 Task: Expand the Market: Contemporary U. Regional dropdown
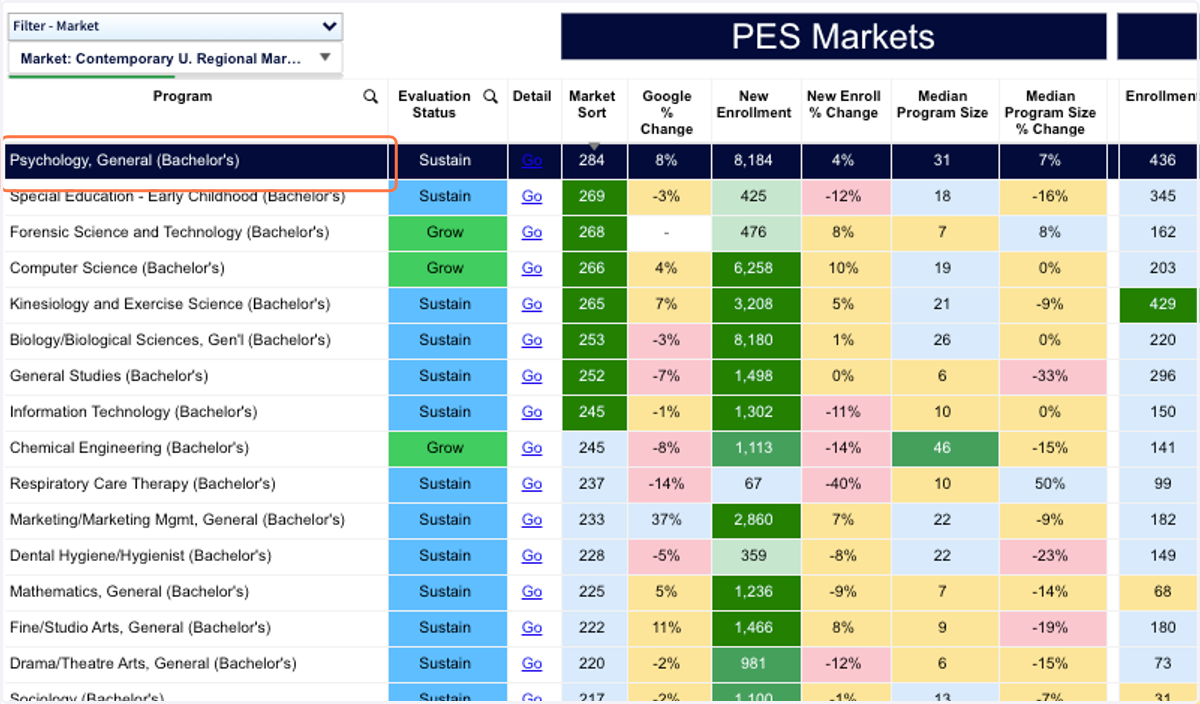[175, 58]
